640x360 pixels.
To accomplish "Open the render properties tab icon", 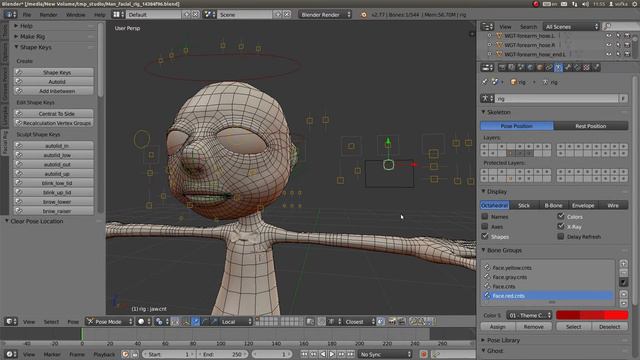I will pyautogui.click(x=502, y=68).
